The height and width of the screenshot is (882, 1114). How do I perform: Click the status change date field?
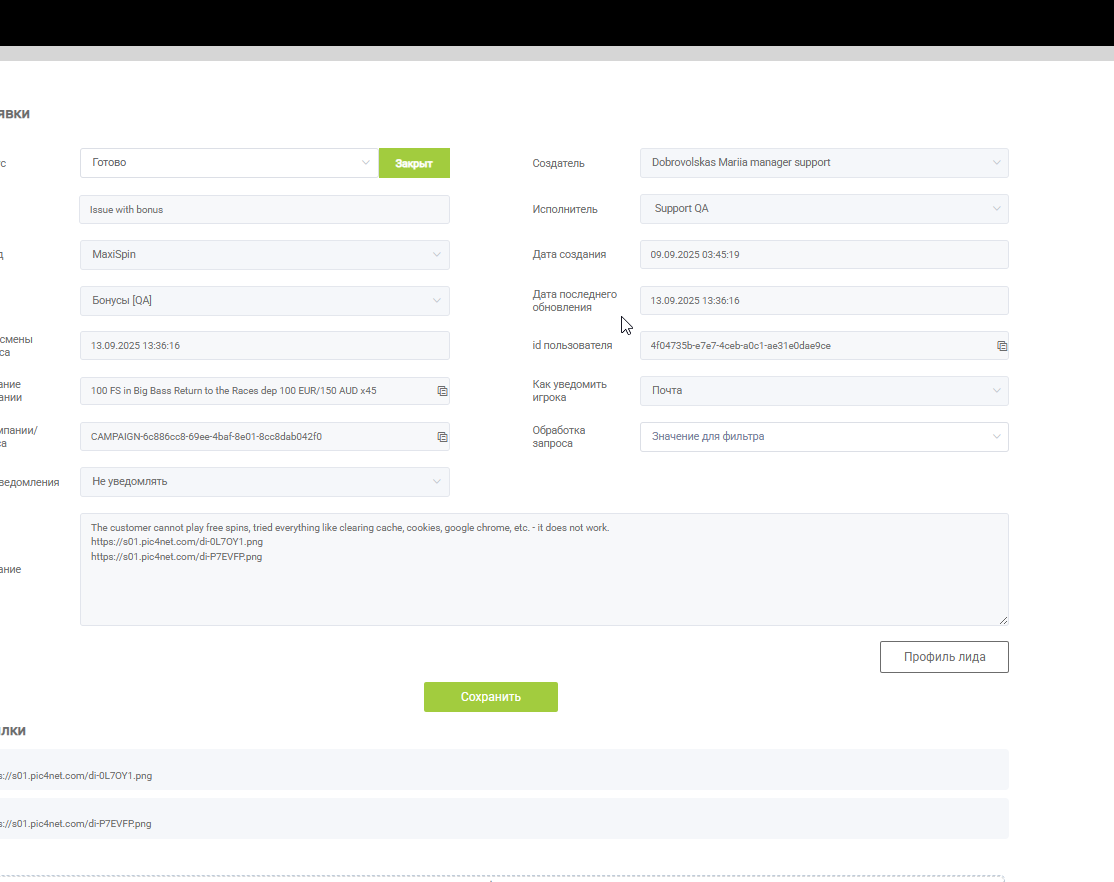point(264,345)
